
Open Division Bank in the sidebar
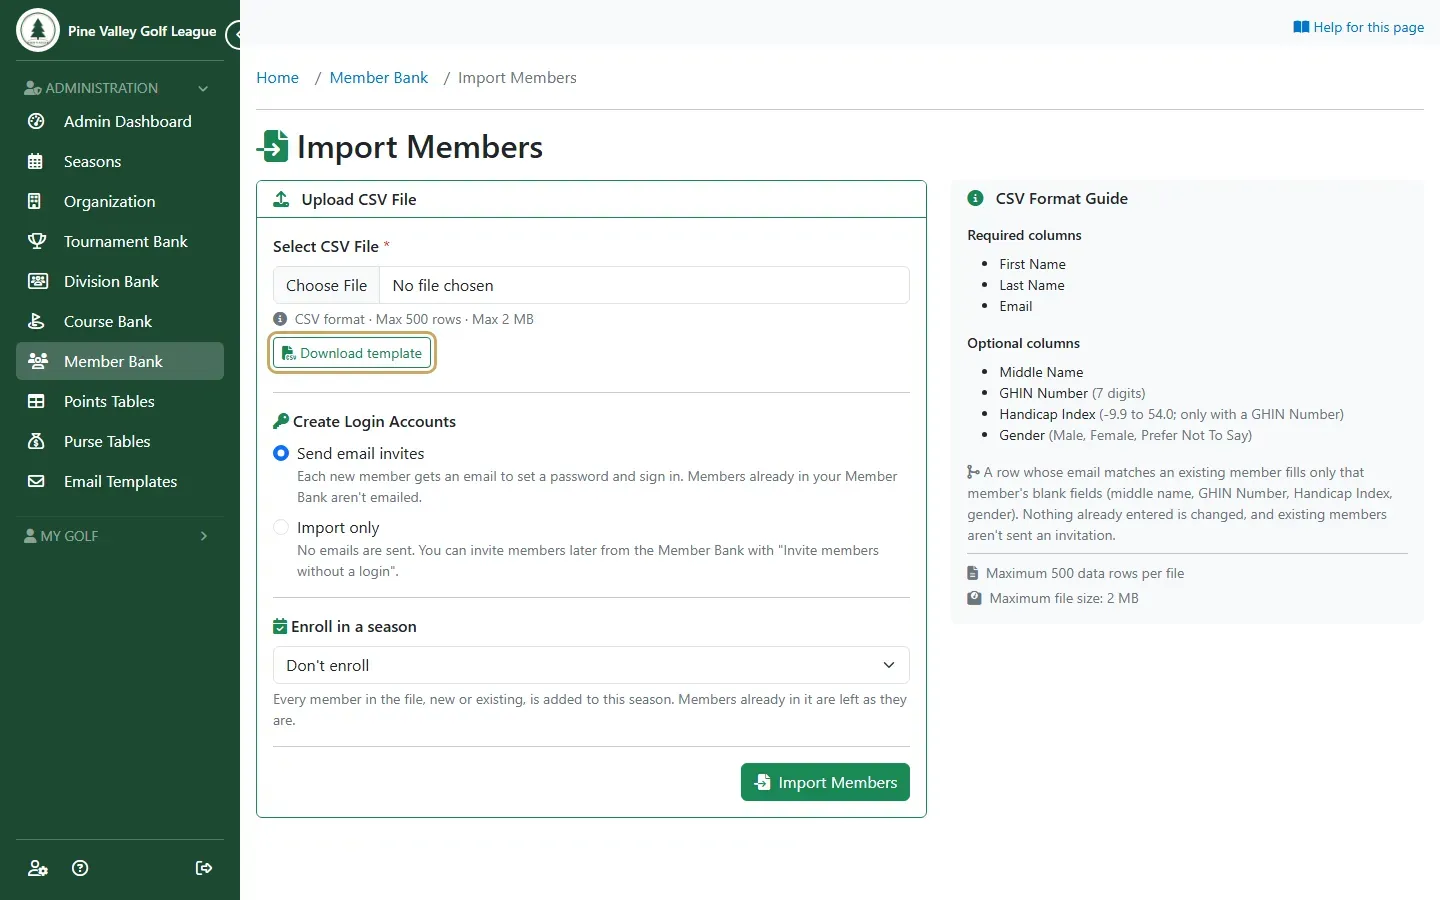pos(120,281)
